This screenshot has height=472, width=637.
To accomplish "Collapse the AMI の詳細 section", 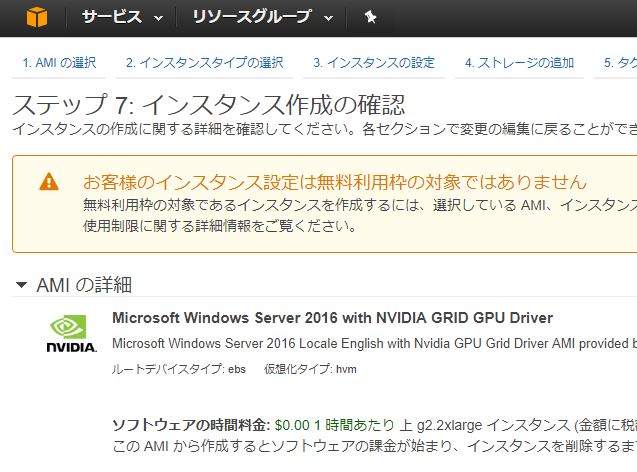I will pos(22,285).
